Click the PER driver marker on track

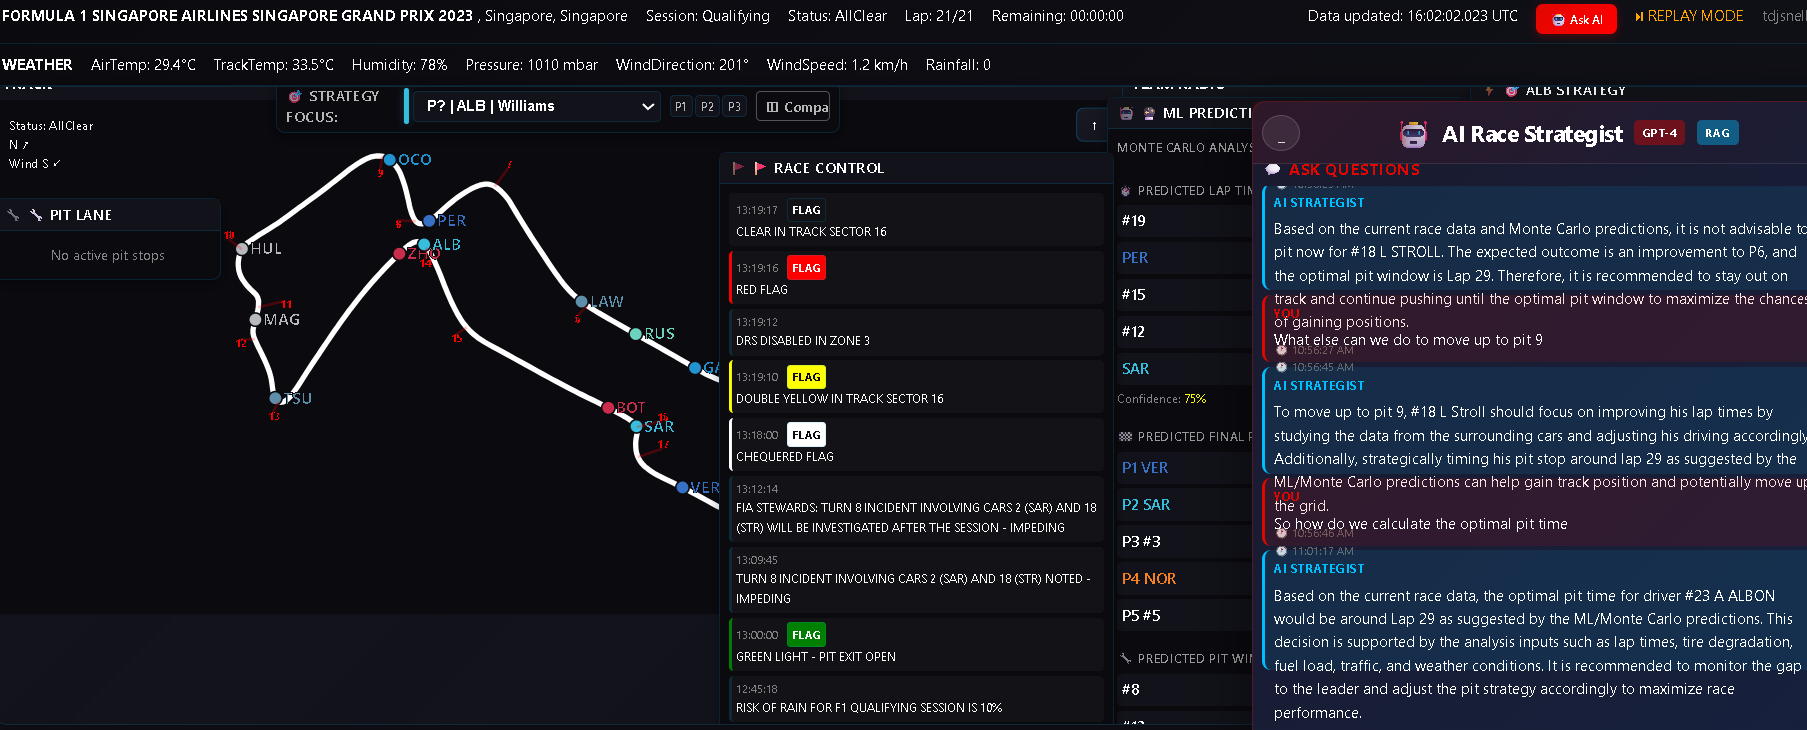(429, 221)
